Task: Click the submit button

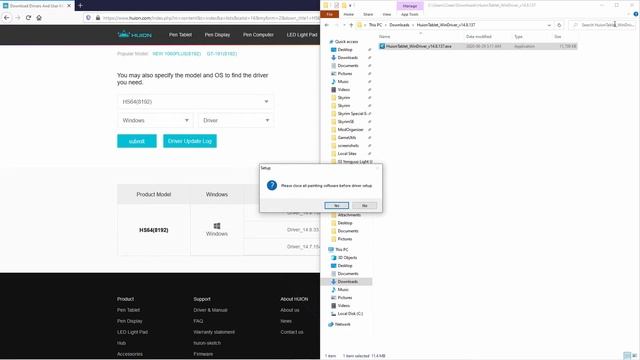Action: [x=137, y=141]
